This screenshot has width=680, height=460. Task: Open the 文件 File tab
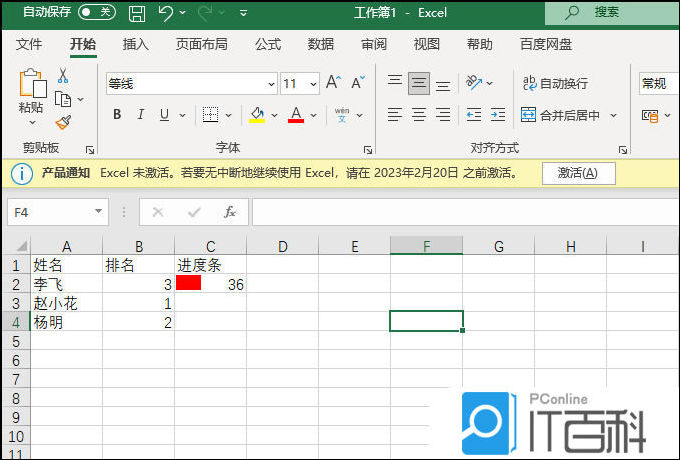[x=29, y=44]
